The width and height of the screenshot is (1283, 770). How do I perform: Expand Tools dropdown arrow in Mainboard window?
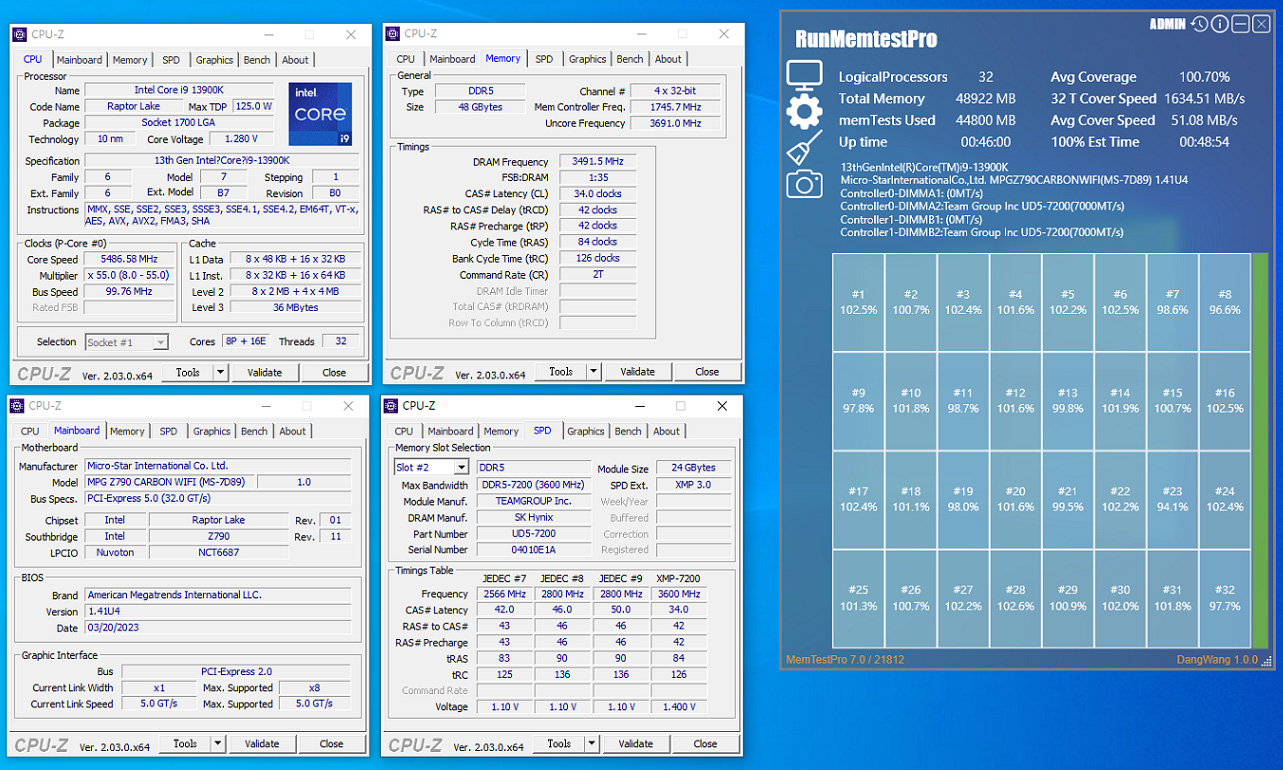click(218, 744)
